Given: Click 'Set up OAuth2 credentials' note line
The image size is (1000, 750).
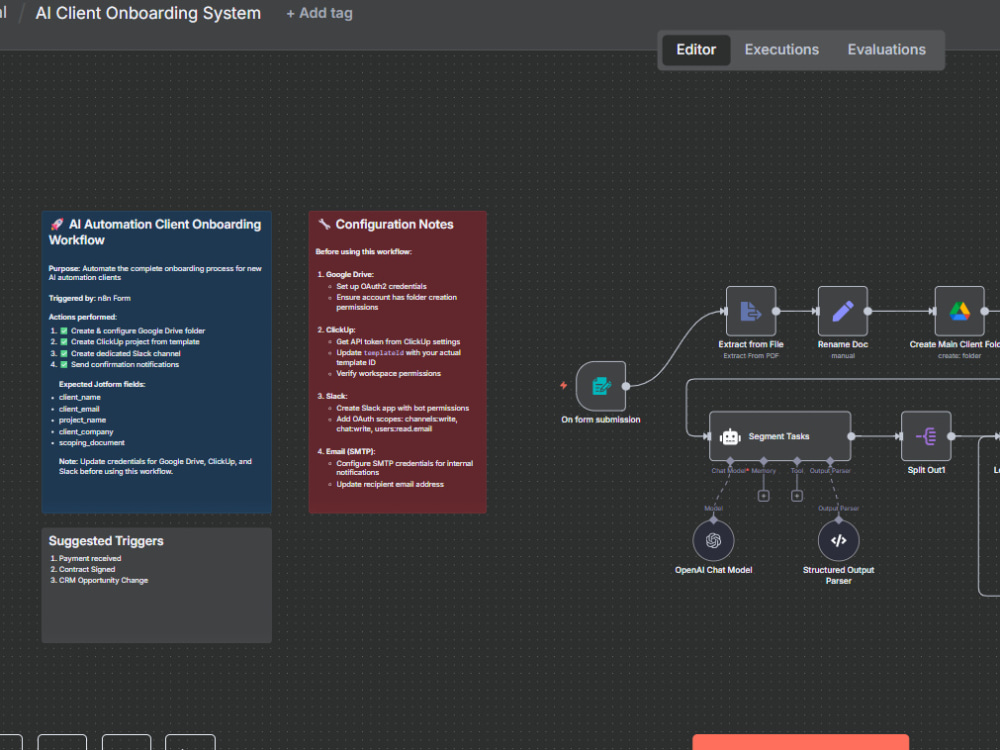Looking at the screenshot, I should click(381, 286).
